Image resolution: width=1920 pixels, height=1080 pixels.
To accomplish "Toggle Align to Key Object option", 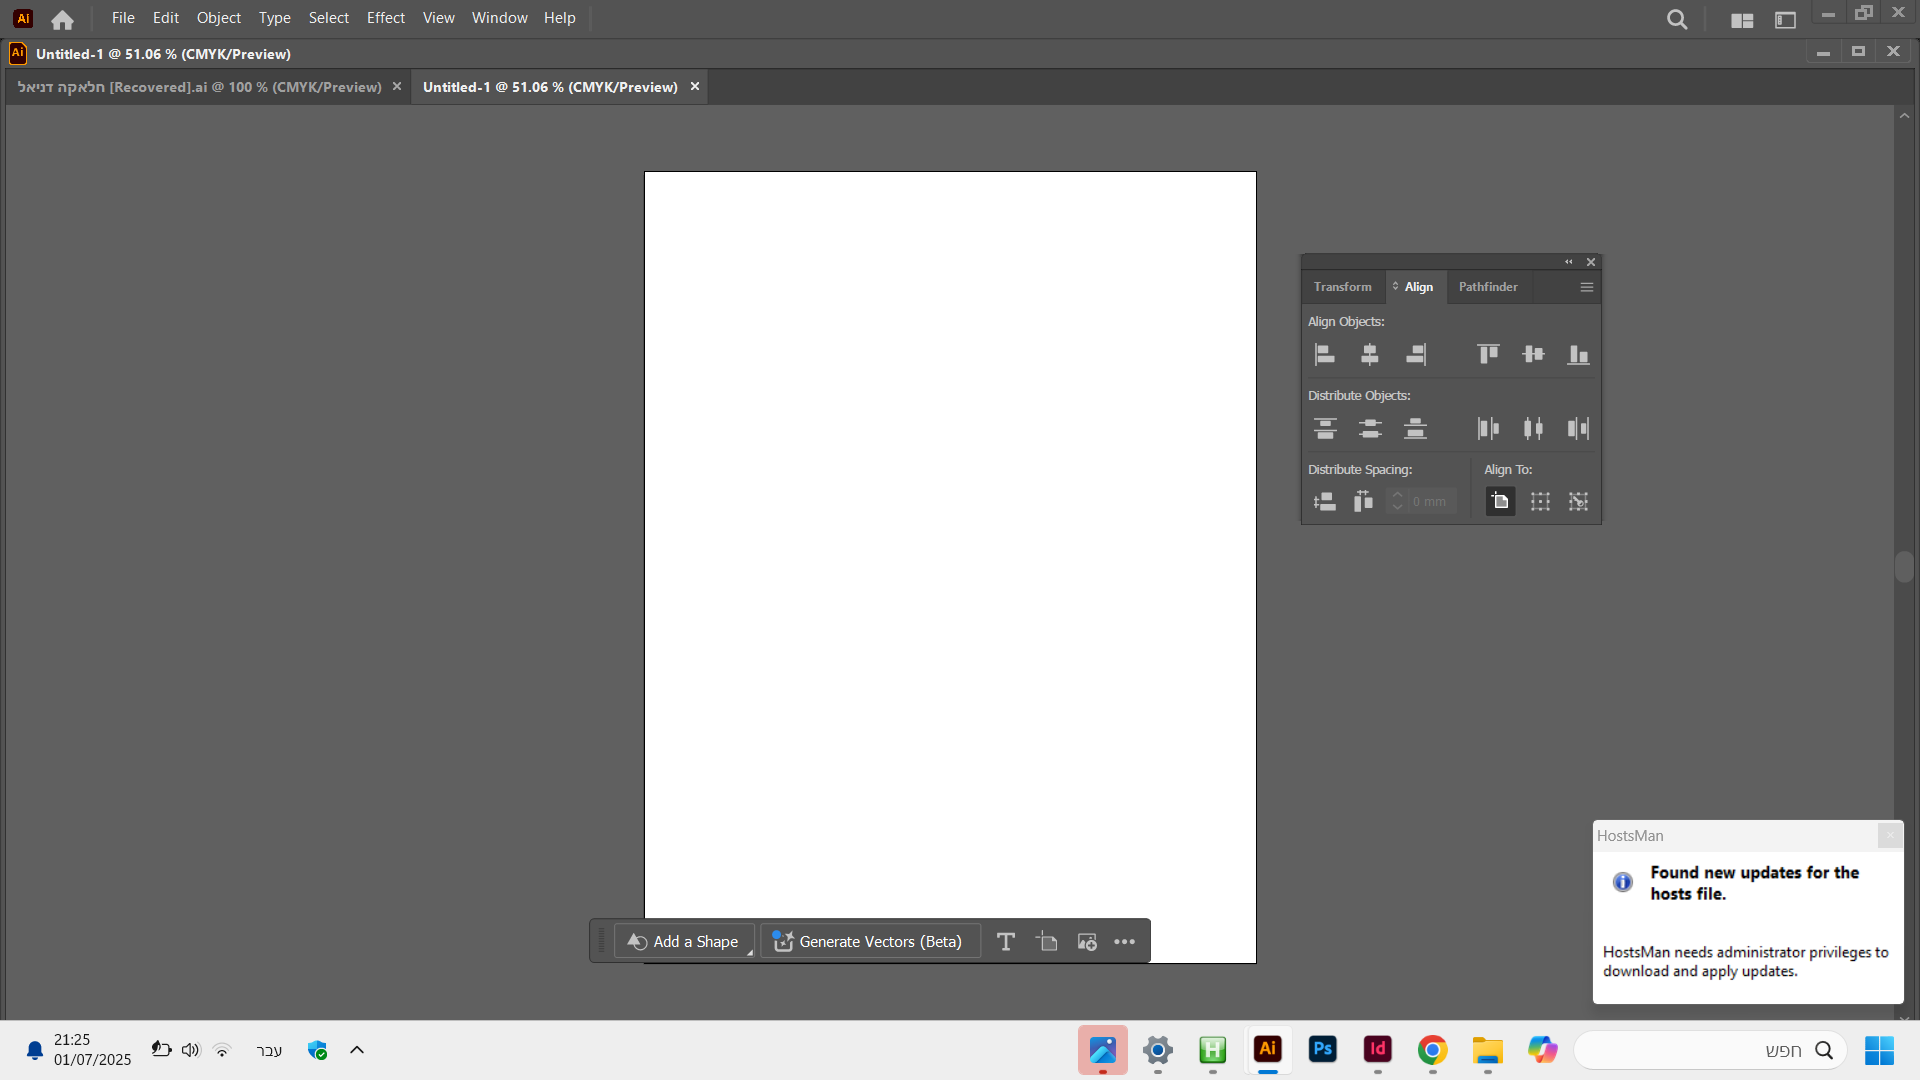I will [x=1578, y=502].
